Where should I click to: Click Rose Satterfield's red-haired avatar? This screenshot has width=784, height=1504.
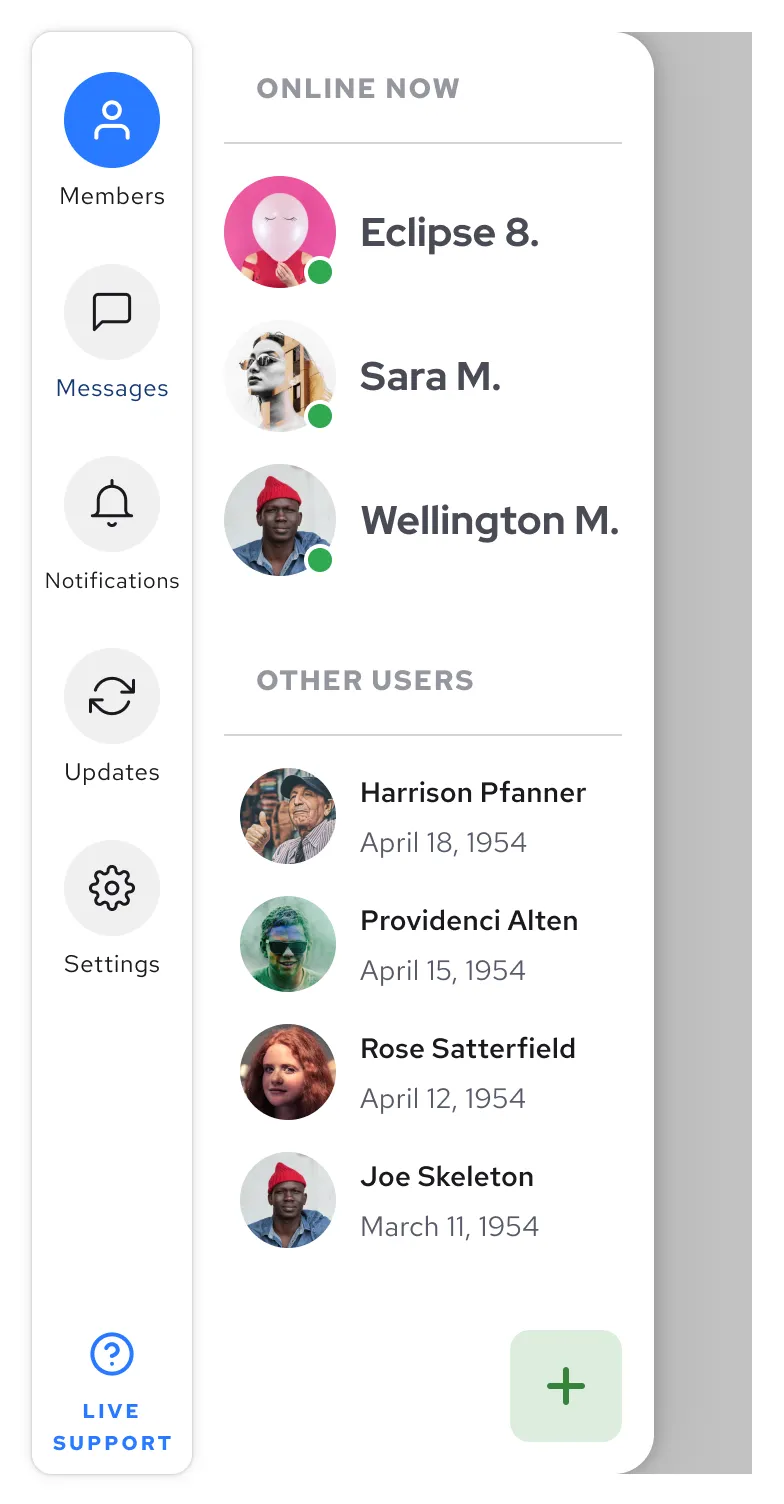tap(288, 1072)
